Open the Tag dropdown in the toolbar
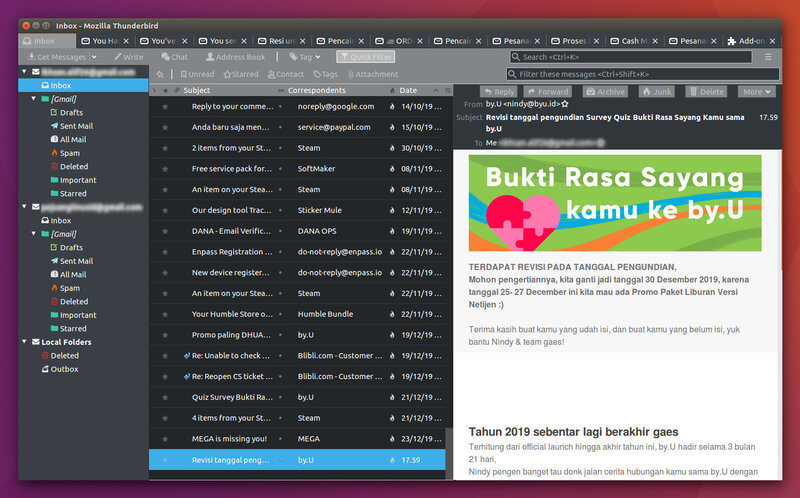The image size is (800, 498). pyautogui.click(x=305, y=57)
